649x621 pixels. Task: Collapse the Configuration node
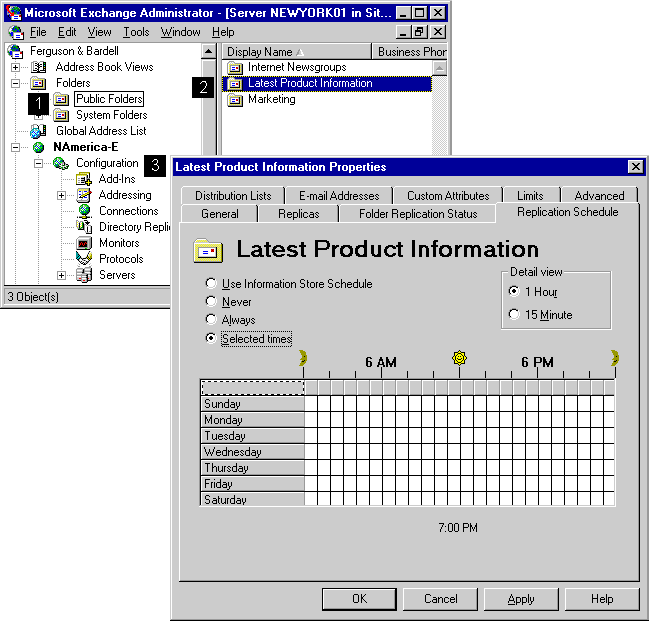[x=38, y=164]
